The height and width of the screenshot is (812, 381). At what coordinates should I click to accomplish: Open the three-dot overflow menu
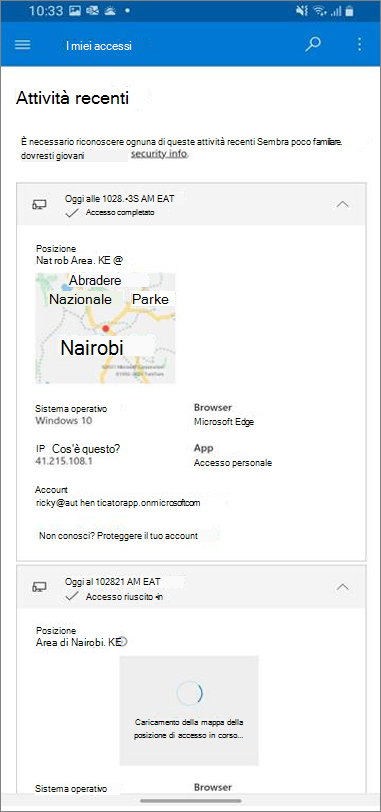tap(360, 45)
